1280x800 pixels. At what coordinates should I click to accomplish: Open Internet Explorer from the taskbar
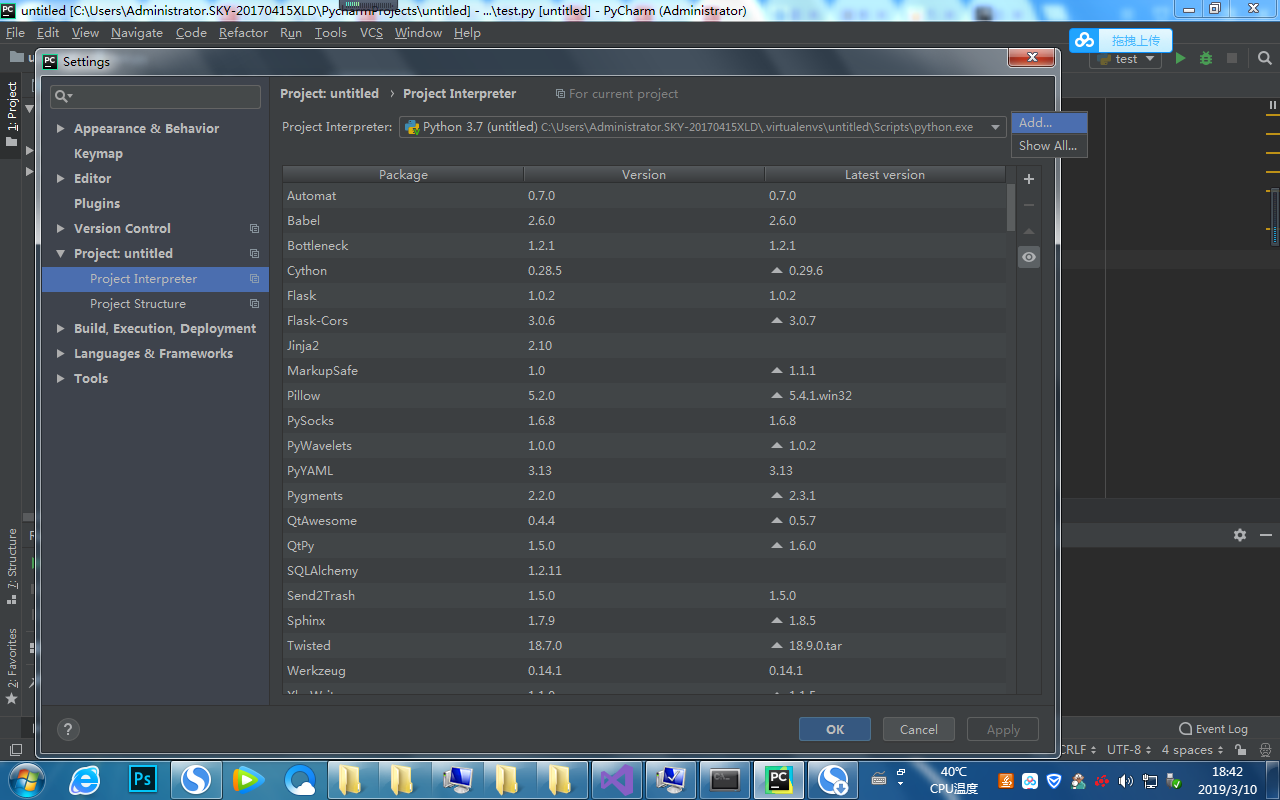pyautogui.click(x=84, y=779)
